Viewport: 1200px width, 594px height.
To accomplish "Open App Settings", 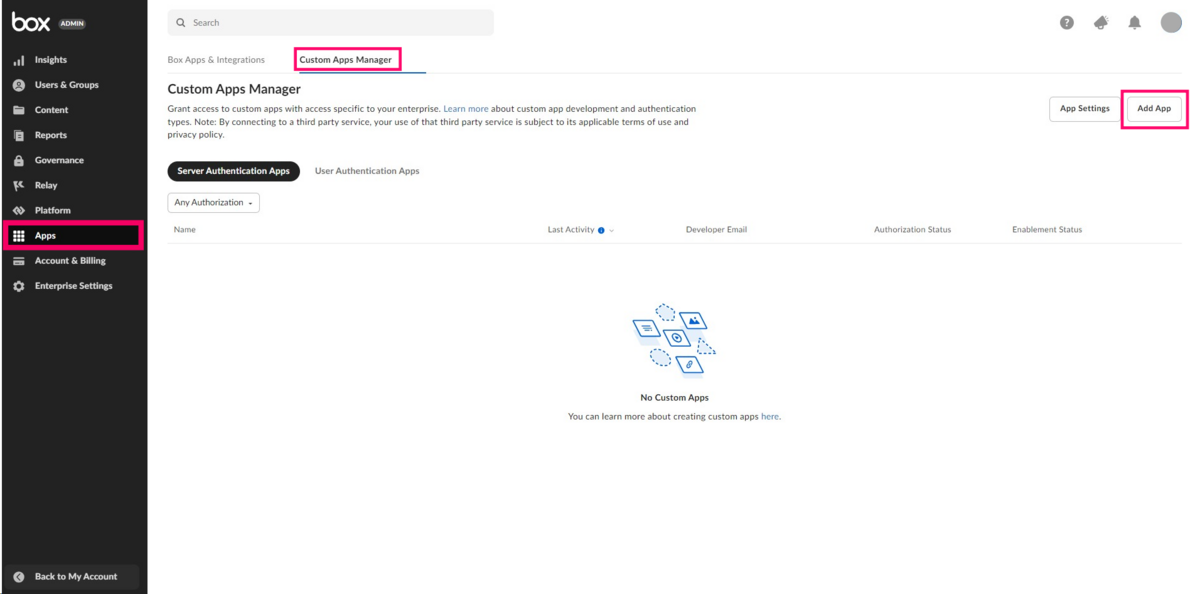I will pyautogui.click(x=1085, y=108).
